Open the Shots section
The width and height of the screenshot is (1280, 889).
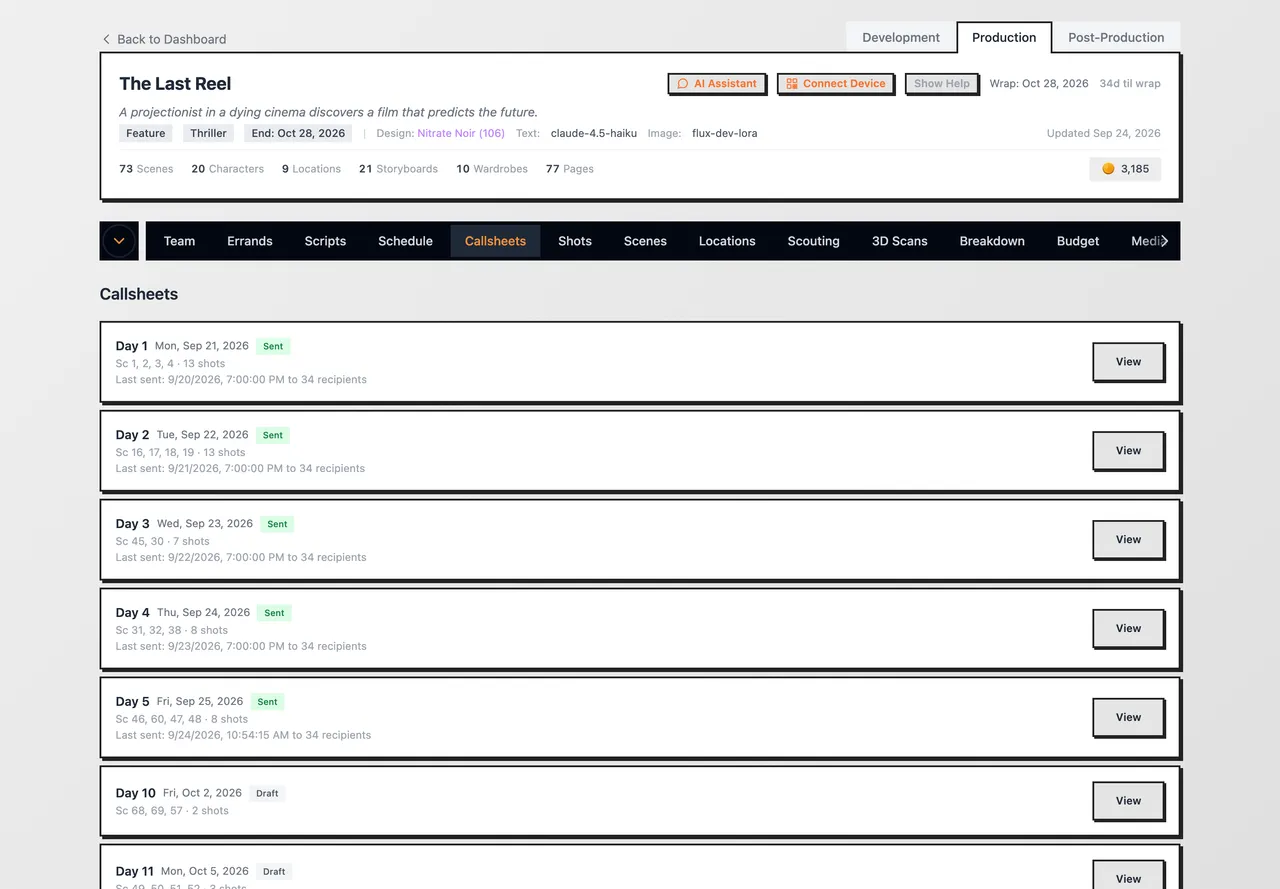tap(575, 241)
